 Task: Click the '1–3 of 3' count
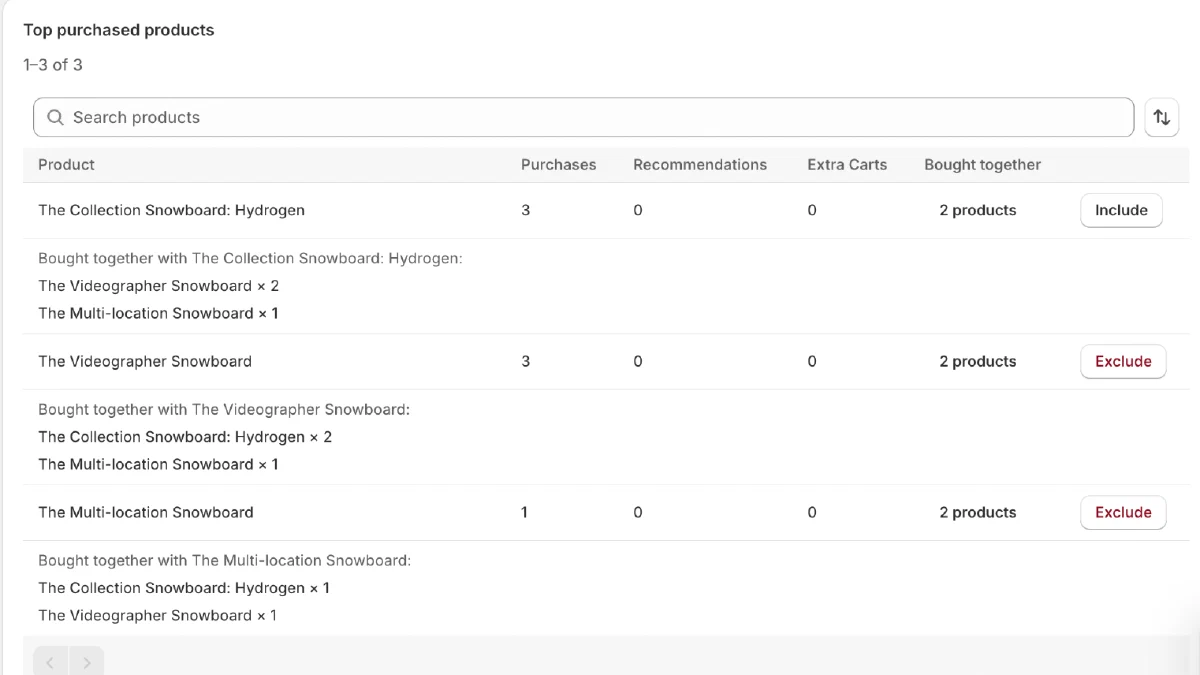(x=53, y=65)
